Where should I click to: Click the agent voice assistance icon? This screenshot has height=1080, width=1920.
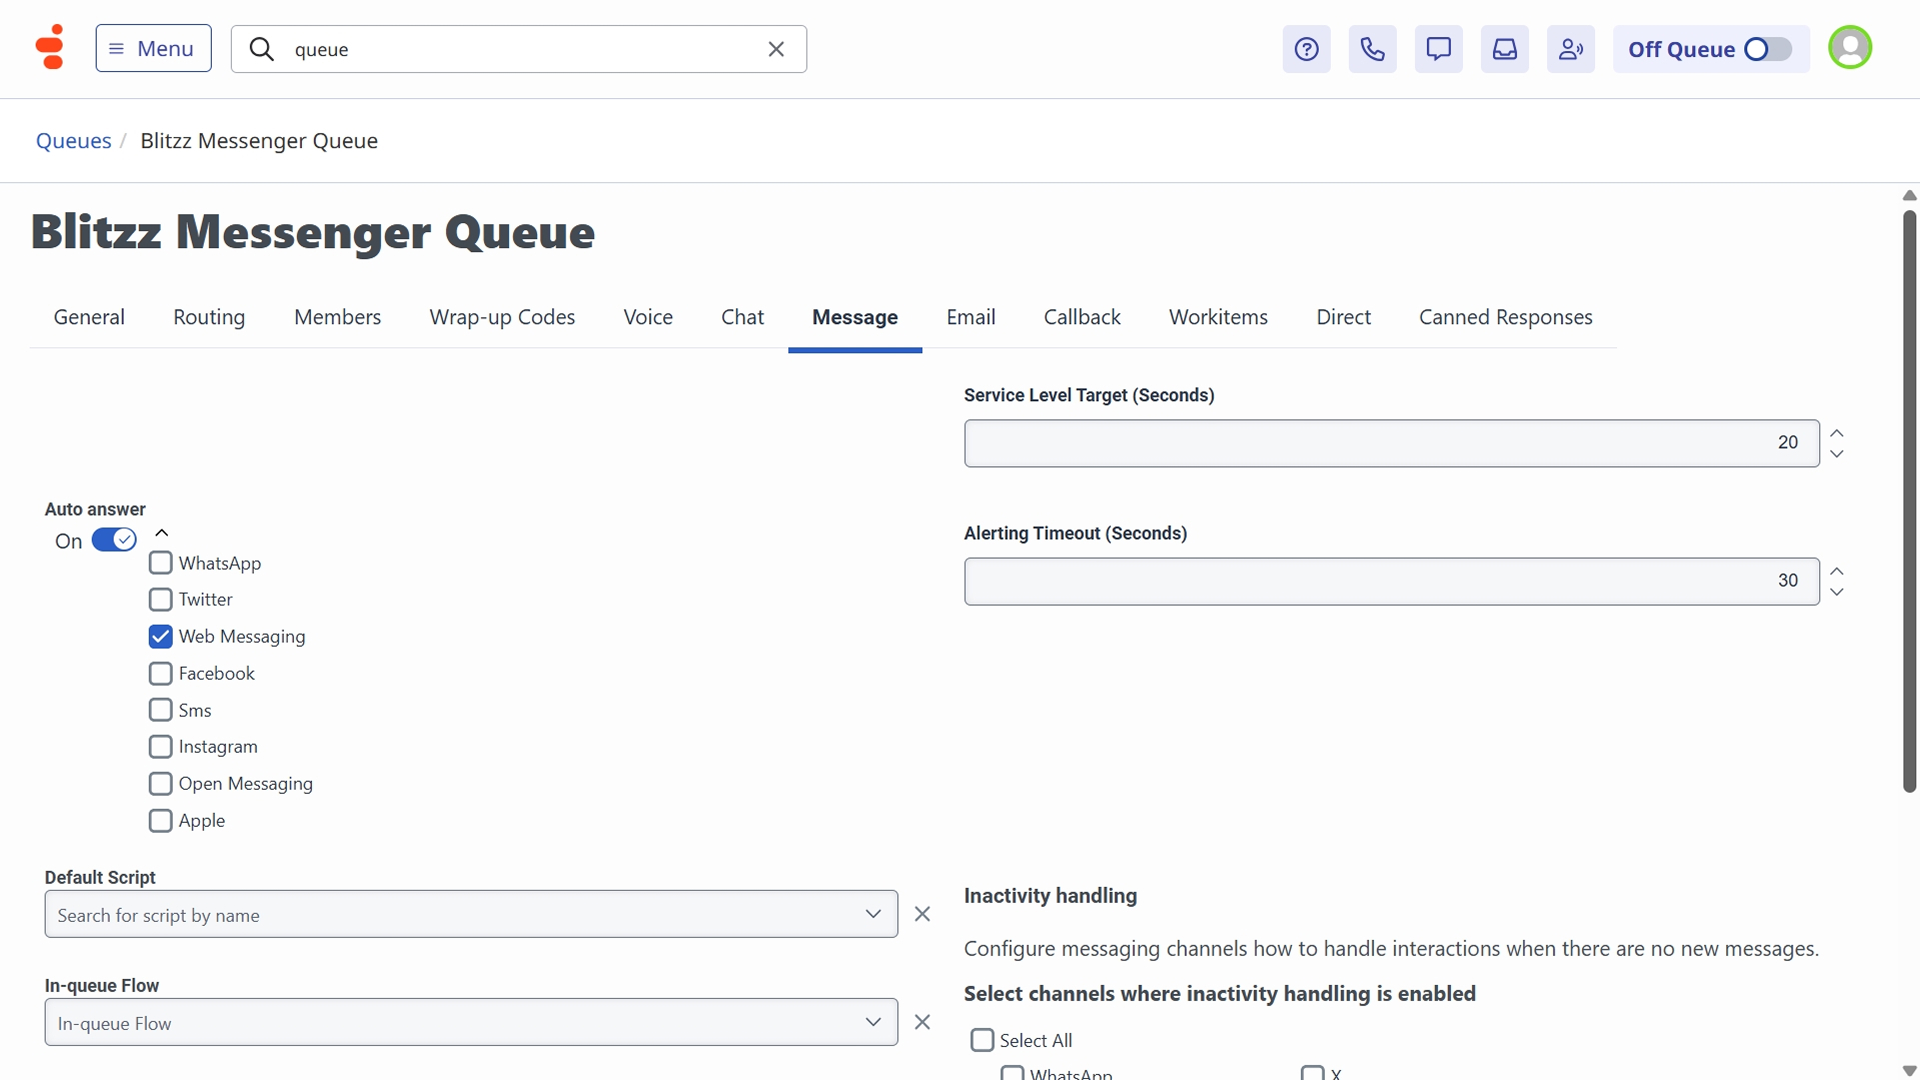1570,49
